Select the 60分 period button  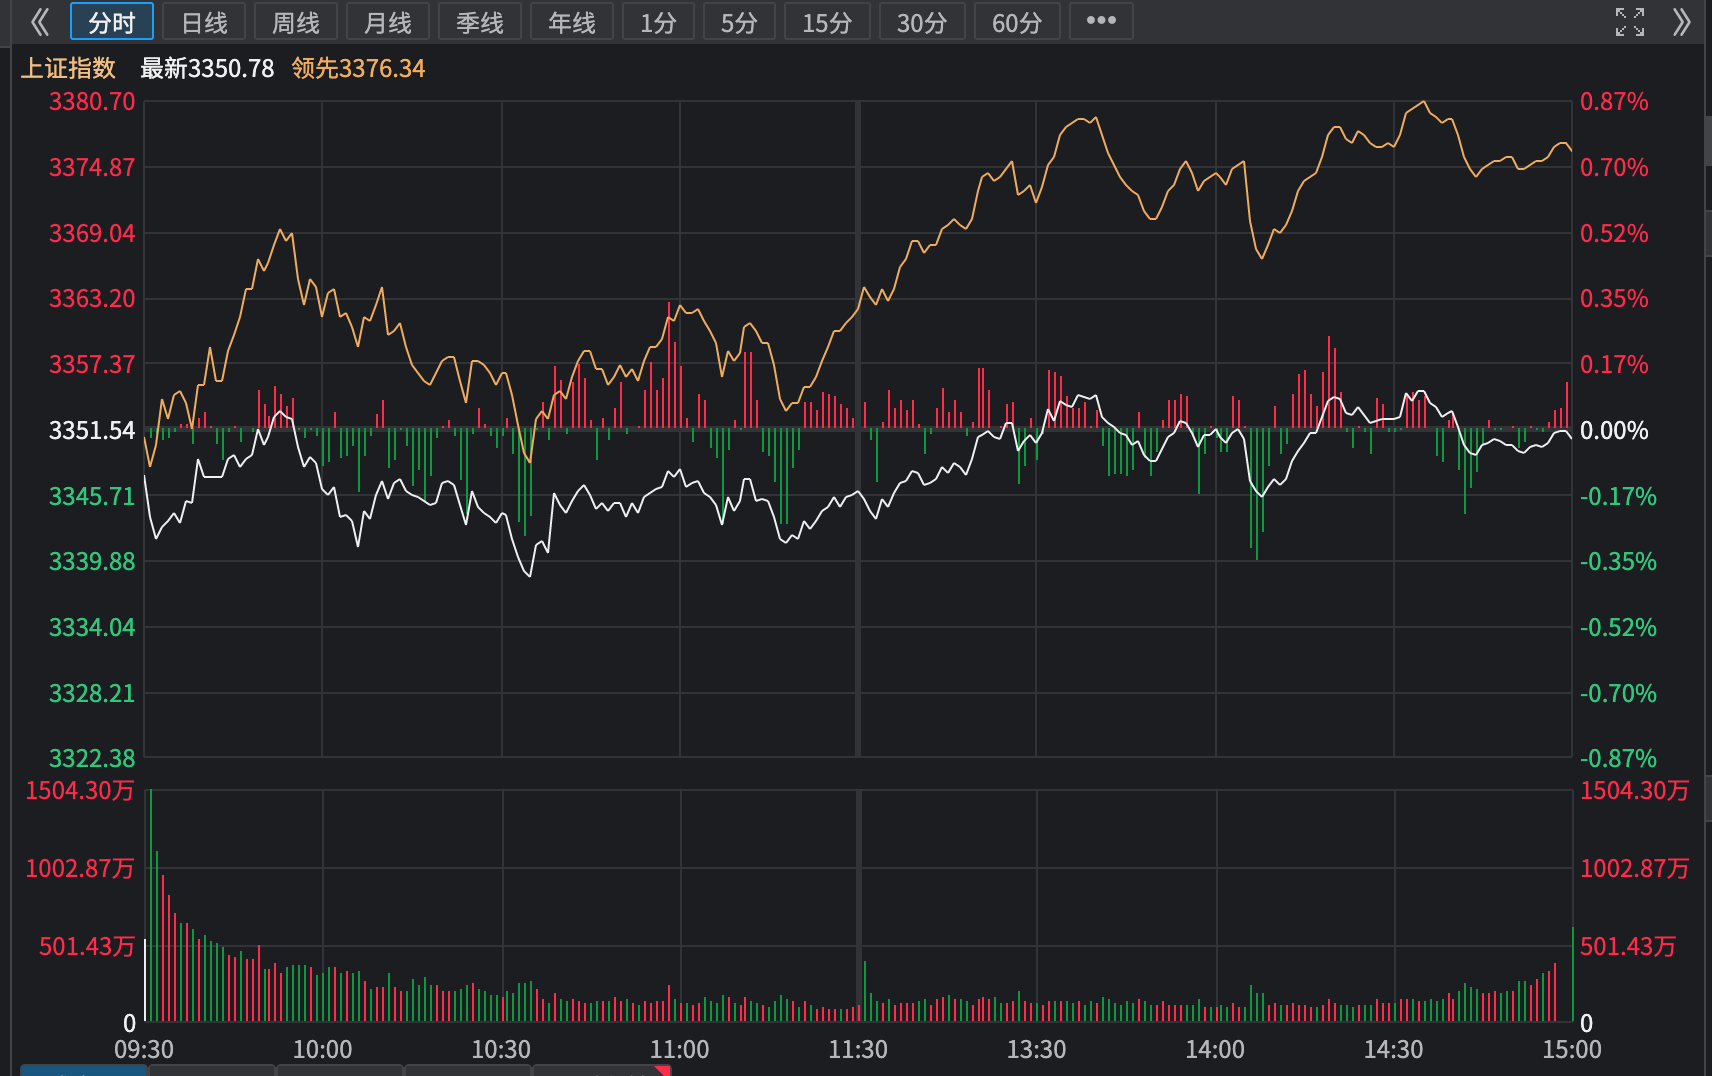tap(1016, 22)
